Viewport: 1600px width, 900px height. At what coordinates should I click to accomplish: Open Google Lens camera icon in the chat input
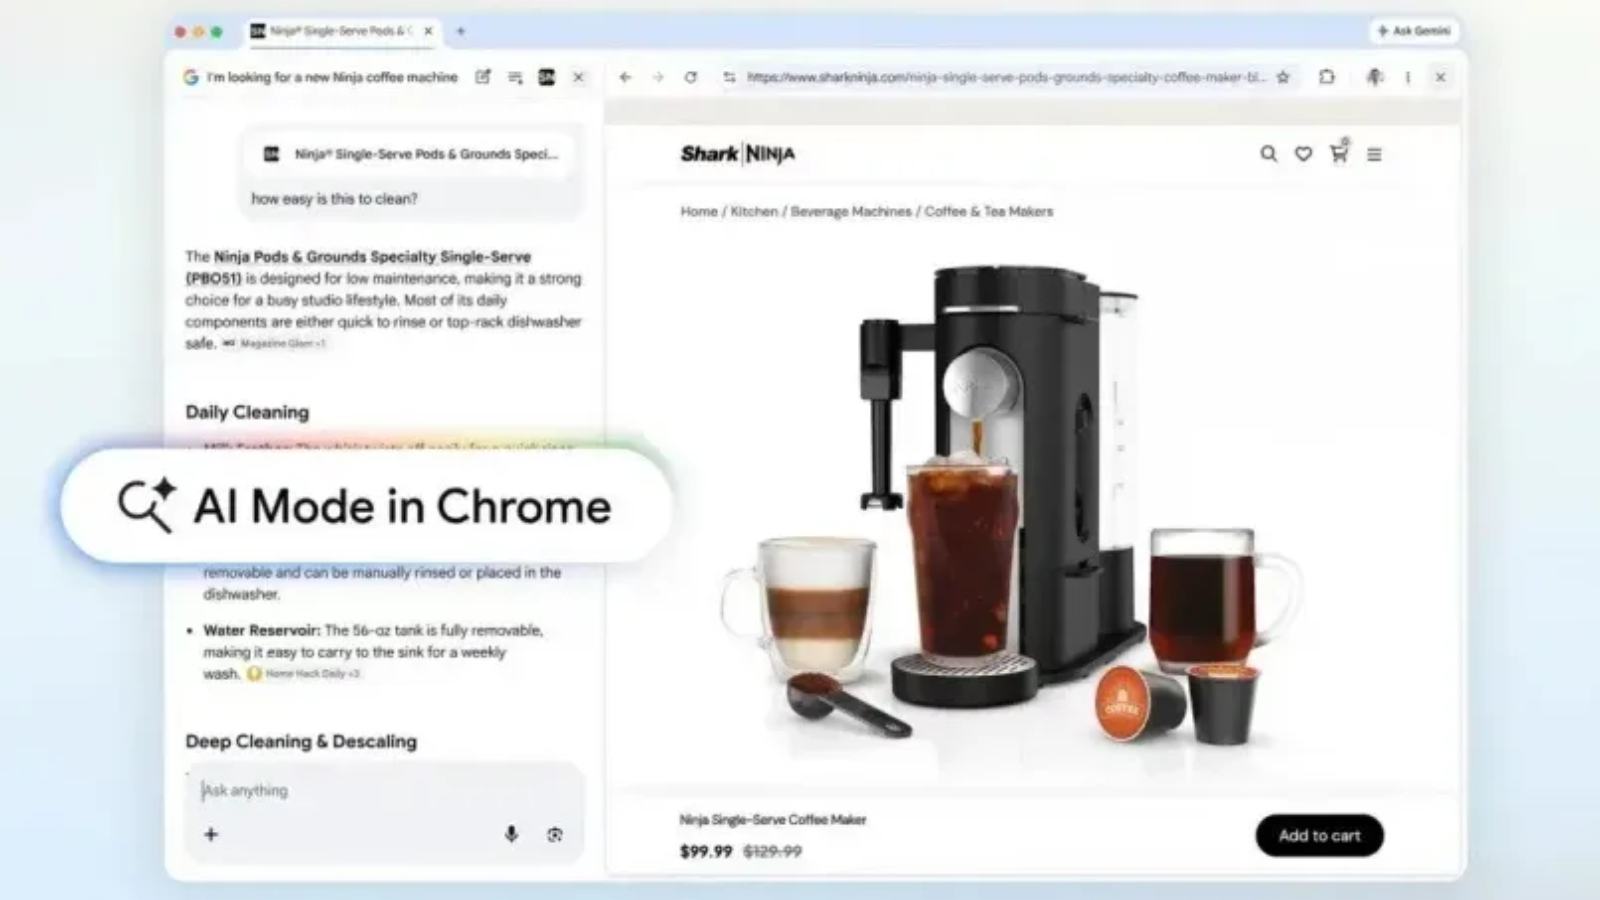pyautogui.click(x=554, y=833)
